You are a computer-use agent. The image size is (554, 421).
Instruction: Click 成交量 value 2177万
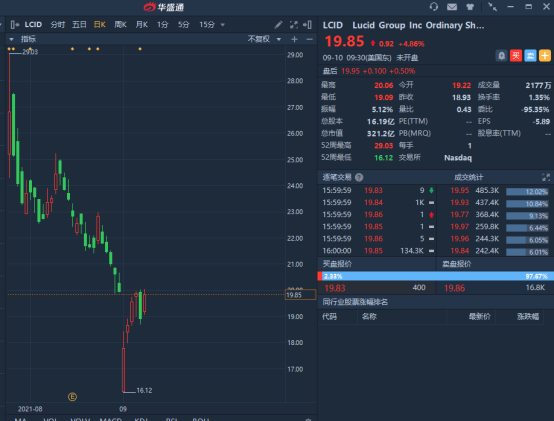tap(538, 85)
